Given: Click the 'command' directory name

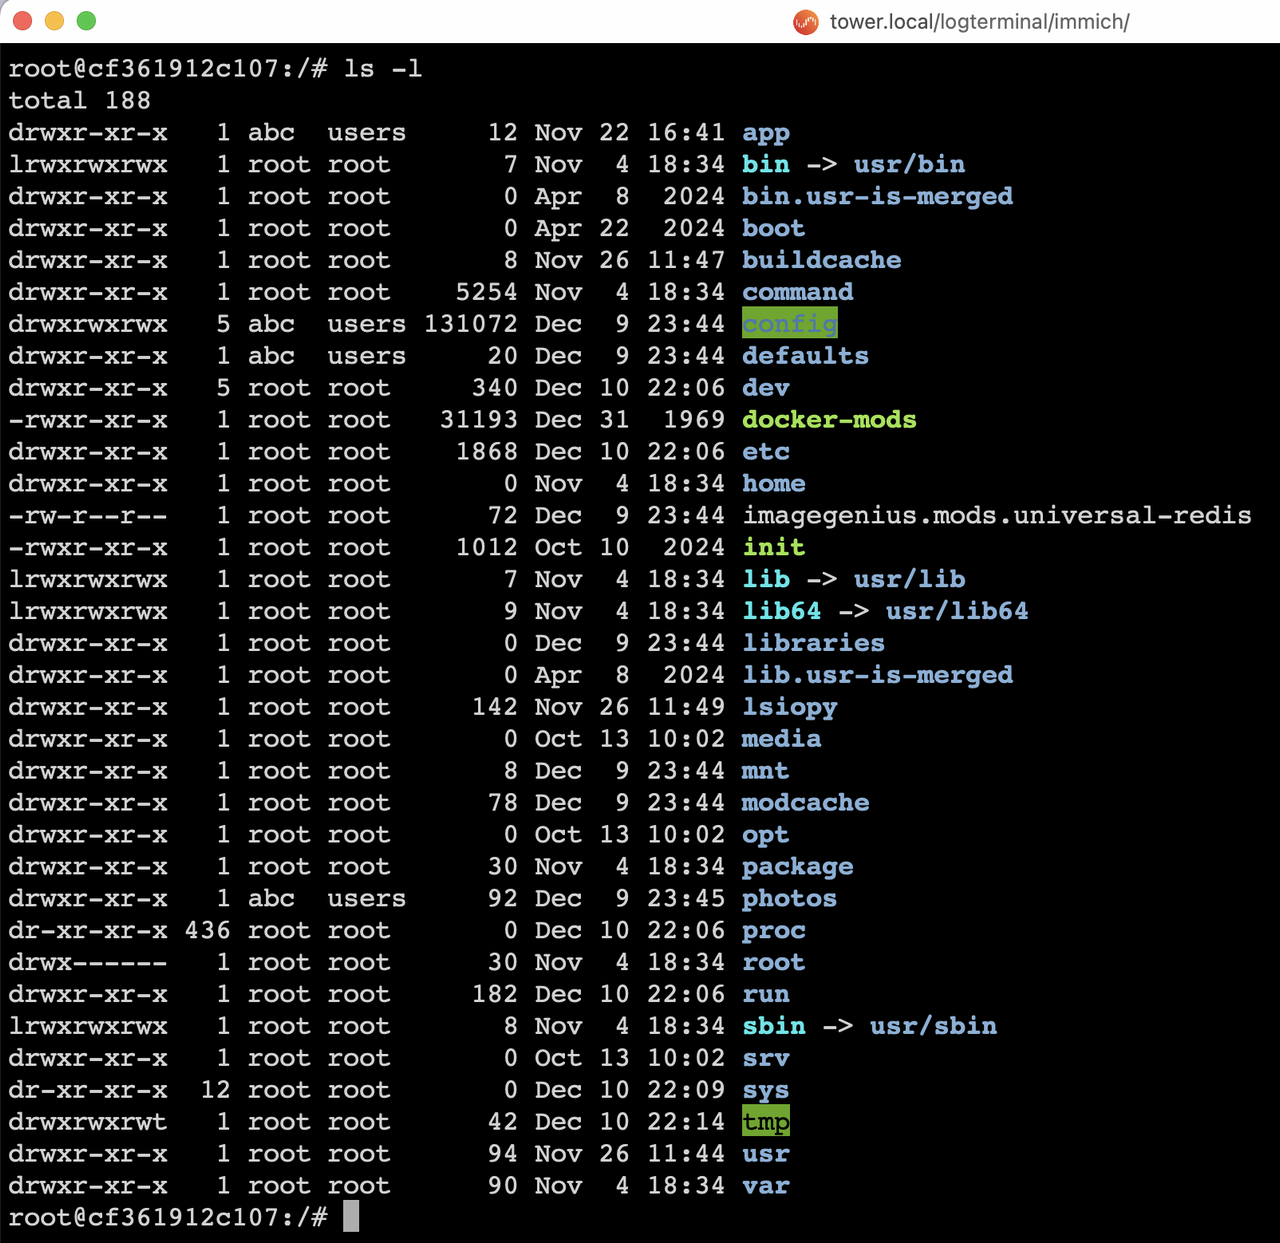Looking at the screenshot, I should 798,293.
